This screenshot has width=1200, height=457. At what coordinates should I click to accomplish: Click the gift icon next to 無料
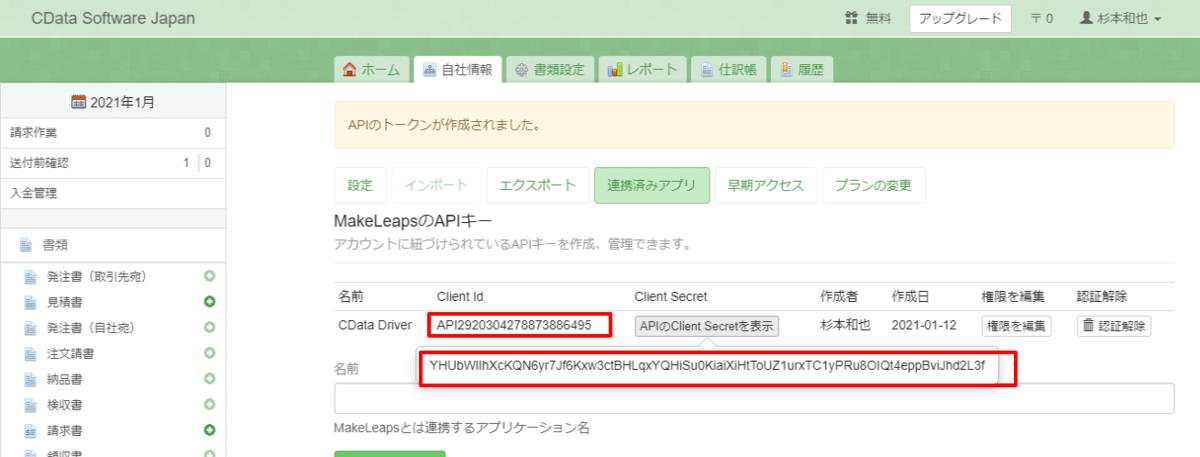(851, 19)
